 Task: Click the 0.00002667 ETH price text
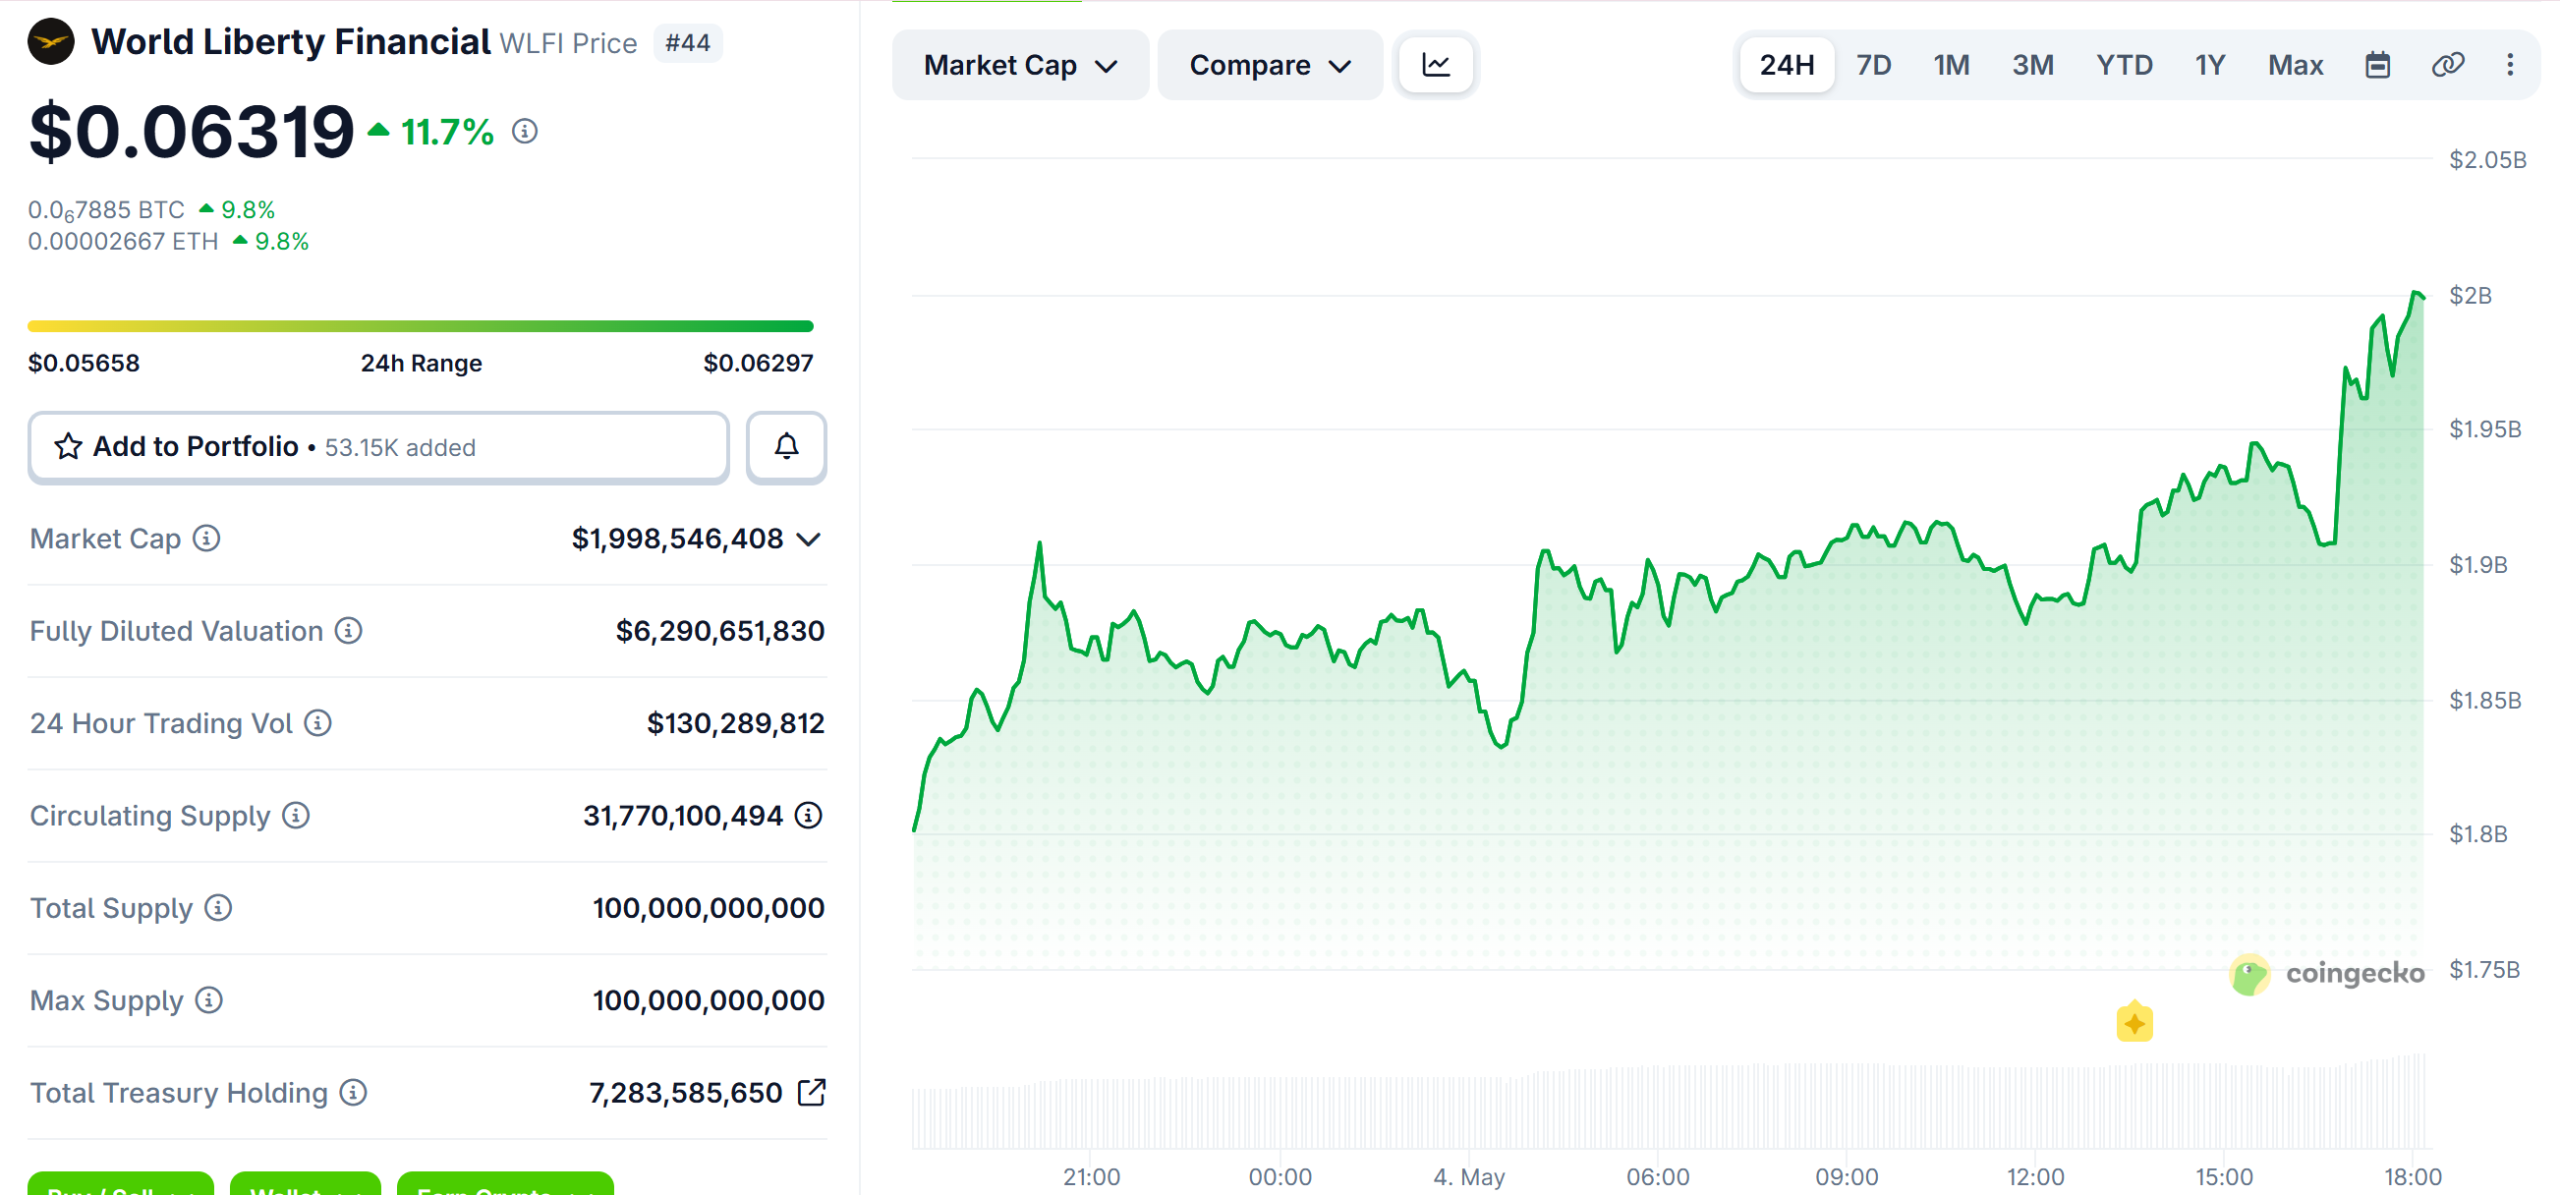123,241
